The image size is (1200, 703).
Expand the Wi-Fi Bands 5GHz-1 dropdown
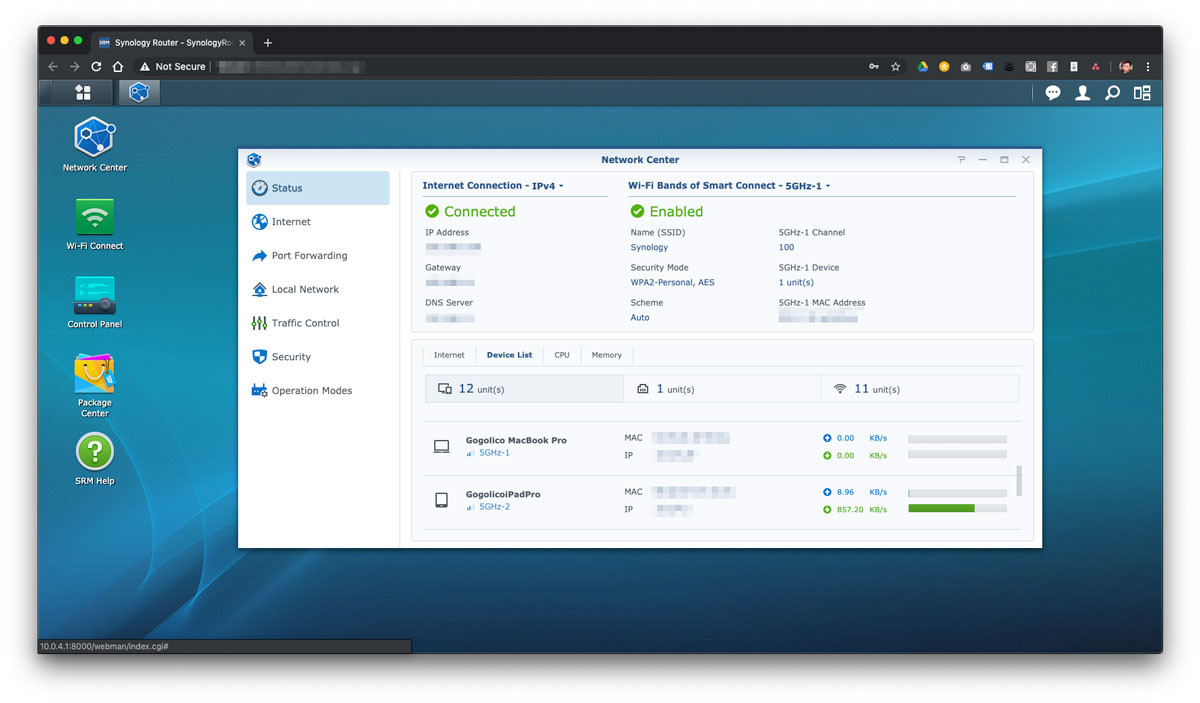click(x=729, y=186)
